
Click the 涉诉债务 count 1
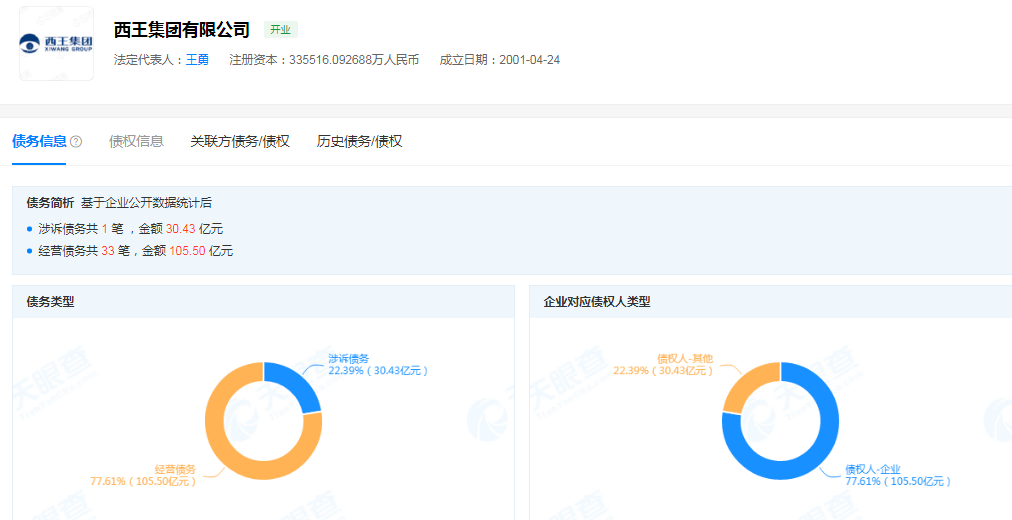point(105,228)
